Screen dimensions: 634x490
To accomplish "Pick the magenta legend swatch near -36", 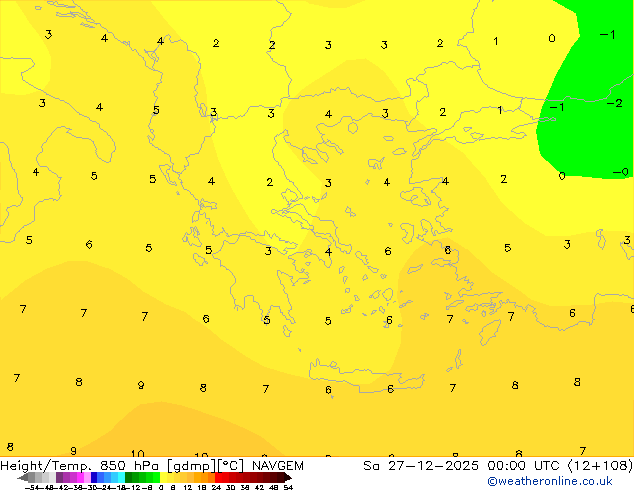I will pyautogui.click(x=80, y=477).
